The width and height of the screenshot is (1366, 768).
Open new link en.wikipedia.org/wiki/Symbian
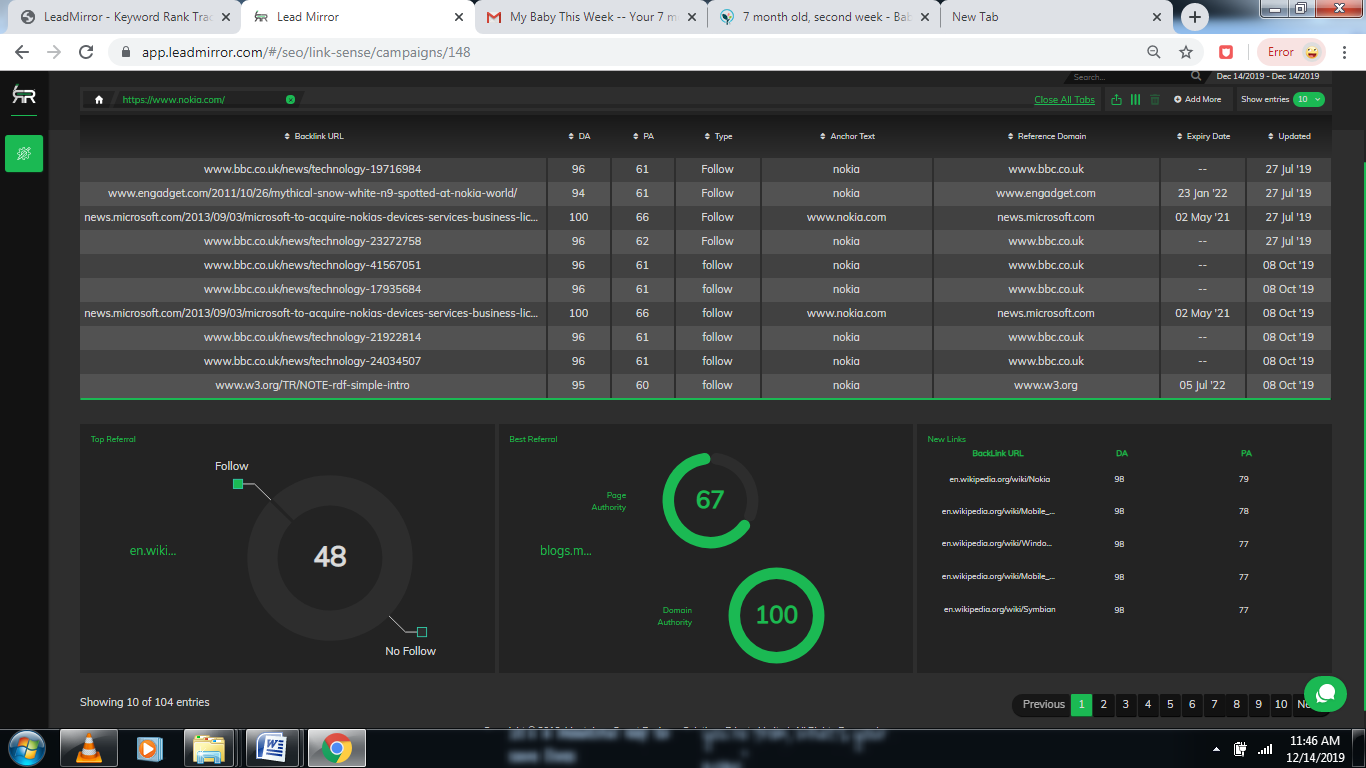999,609
